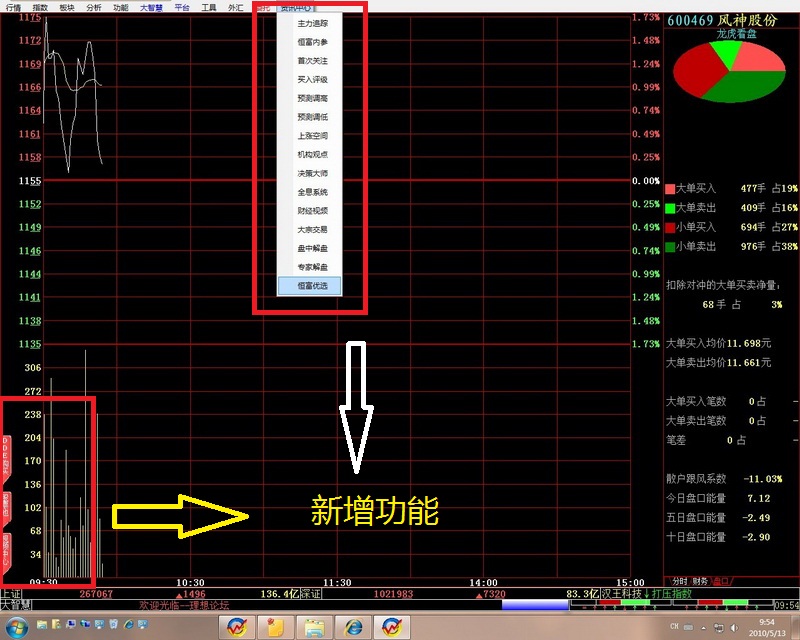Open the 行情 menu
This screenshot has height=640, width=800.
13,8
